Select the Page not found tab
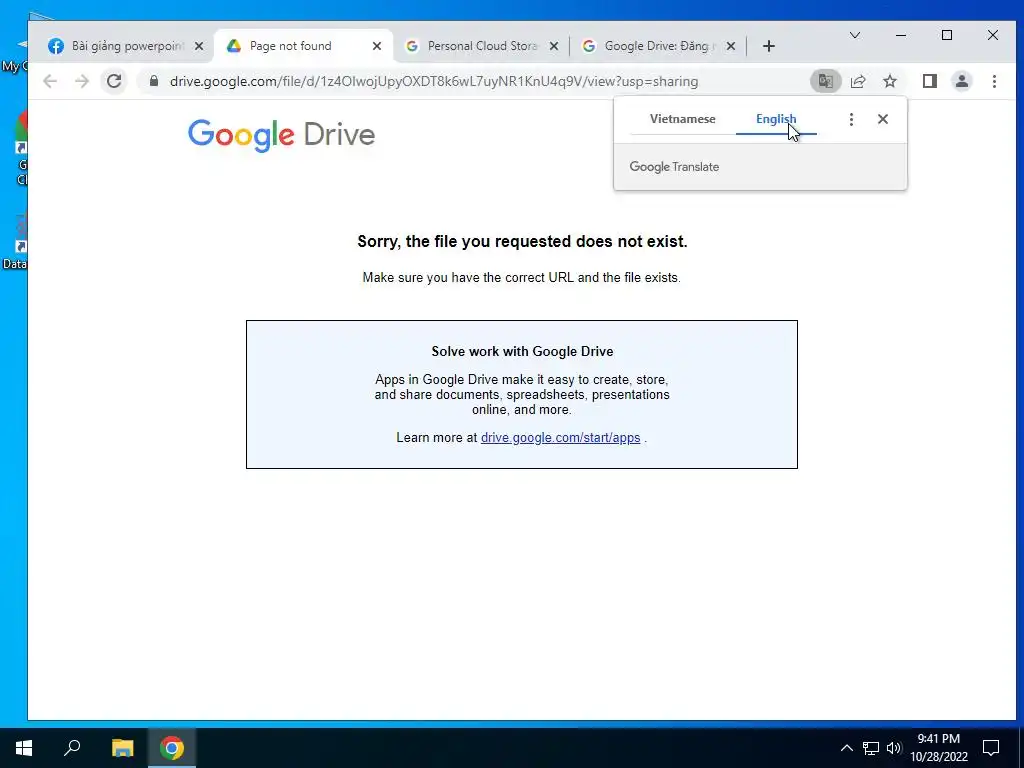The height and width of the screenshot is (768, 1024). [304, 46]
